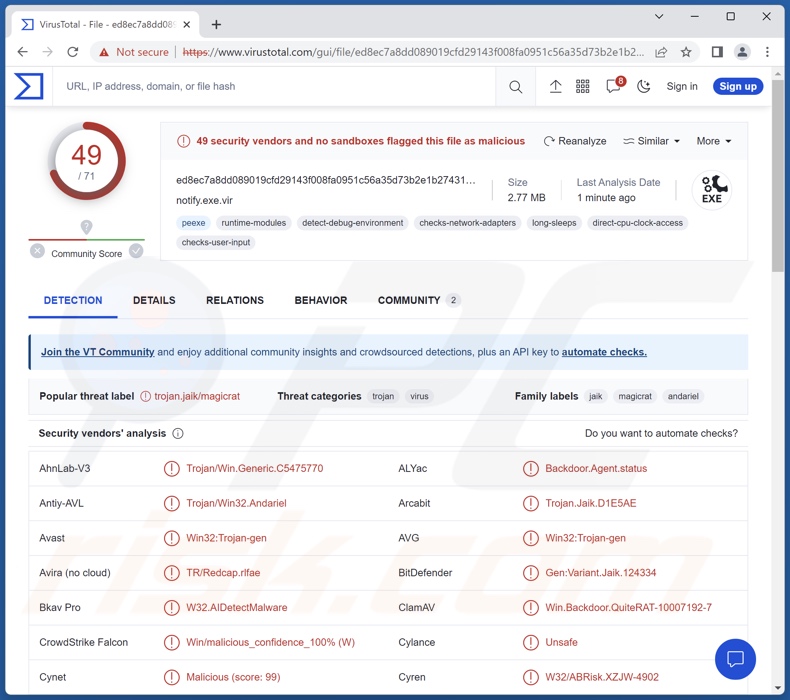
Task: Follow the Join the VT Community link
Action: pos(98,352)
